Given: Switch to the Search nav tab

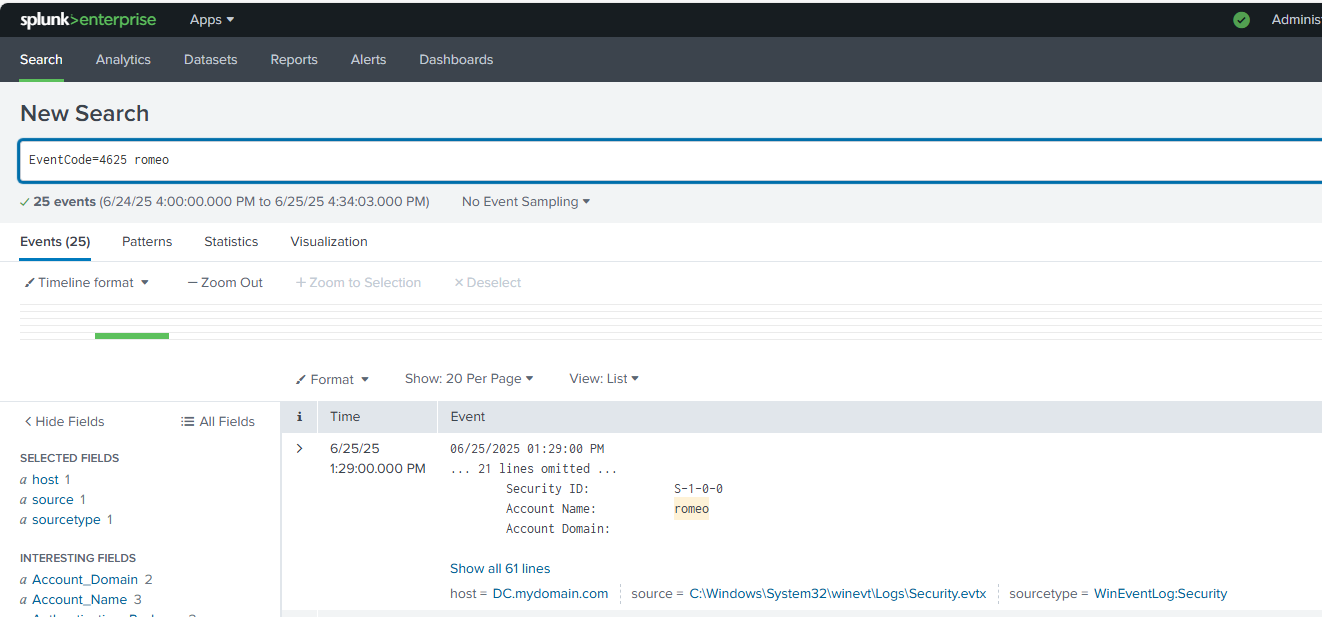Looking at the screenshot, I should click(41, 60).
